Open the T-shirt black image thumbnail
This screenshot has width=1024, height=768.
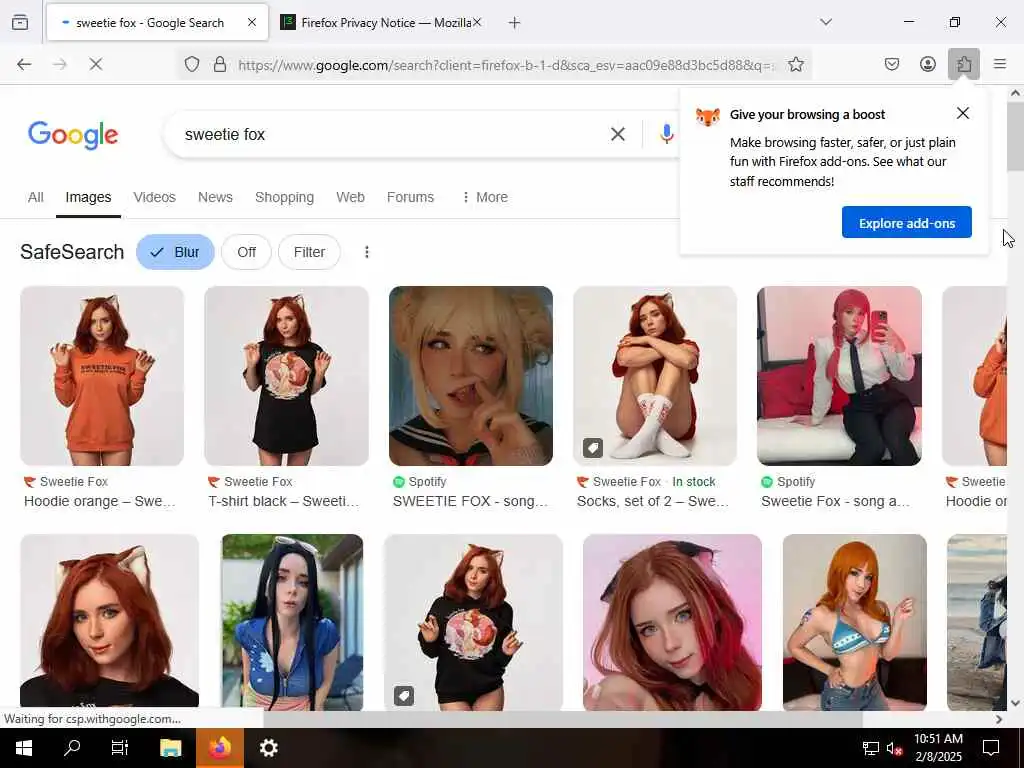[286, 376]
